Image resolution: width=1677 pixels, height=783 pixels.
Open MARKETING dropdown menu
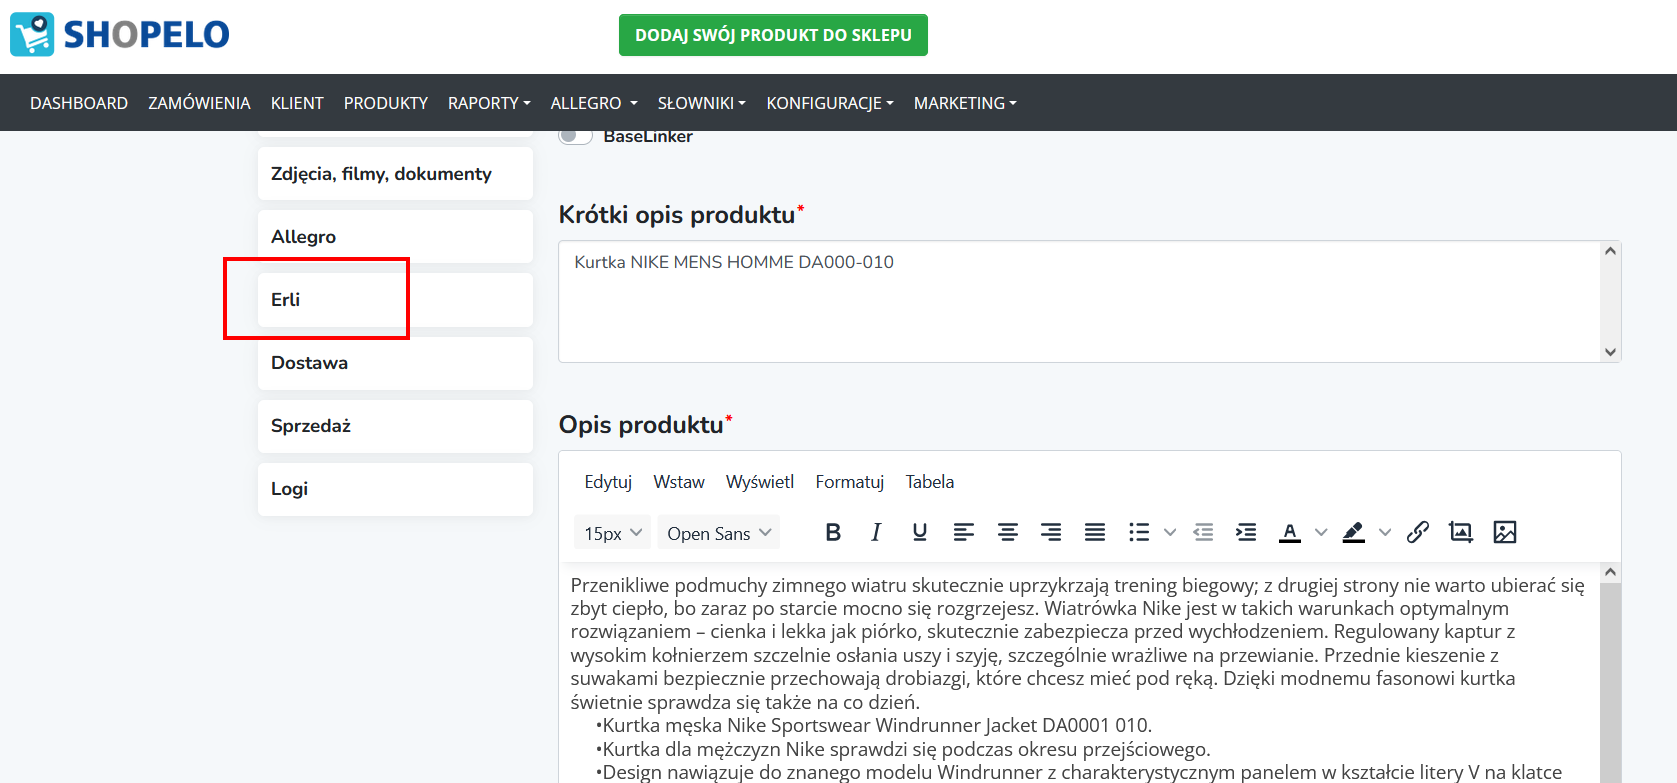coord(965,103)
